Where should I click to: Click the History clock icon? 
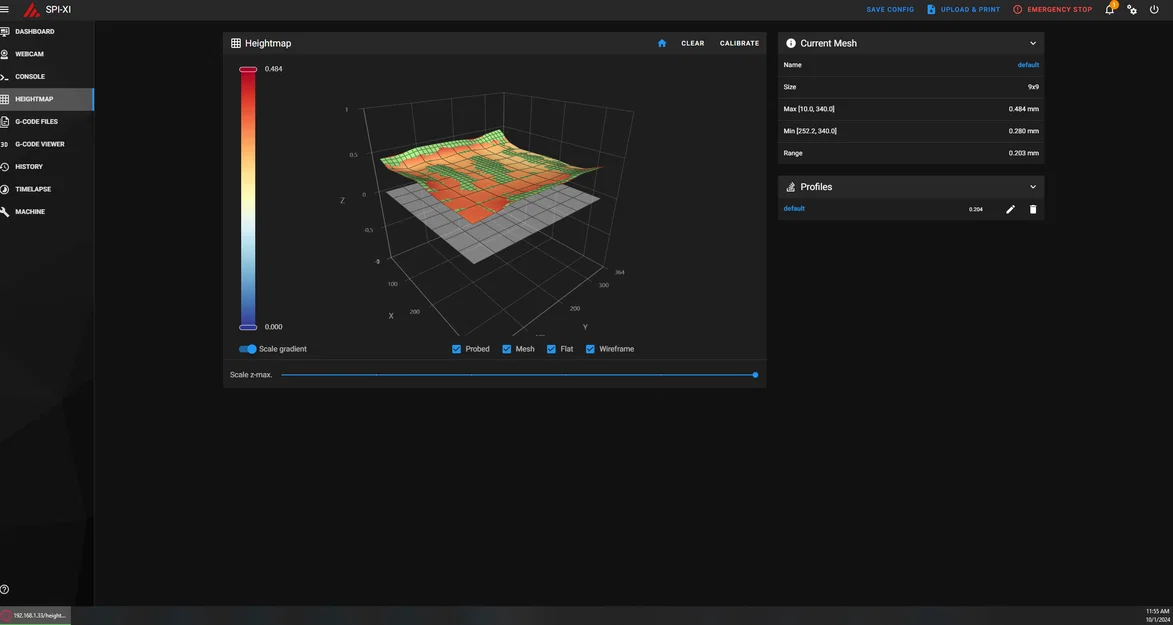4,166
